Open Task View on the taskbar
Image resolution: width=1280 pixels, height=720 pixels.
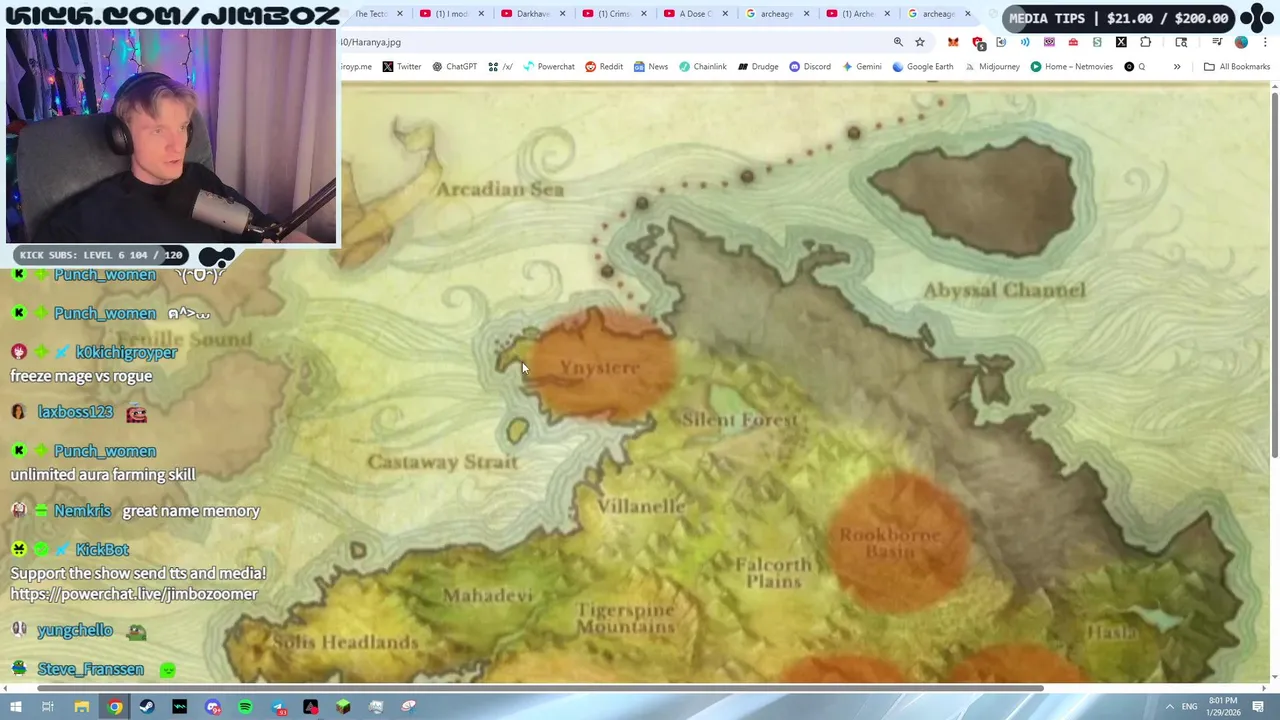[47, 707]
